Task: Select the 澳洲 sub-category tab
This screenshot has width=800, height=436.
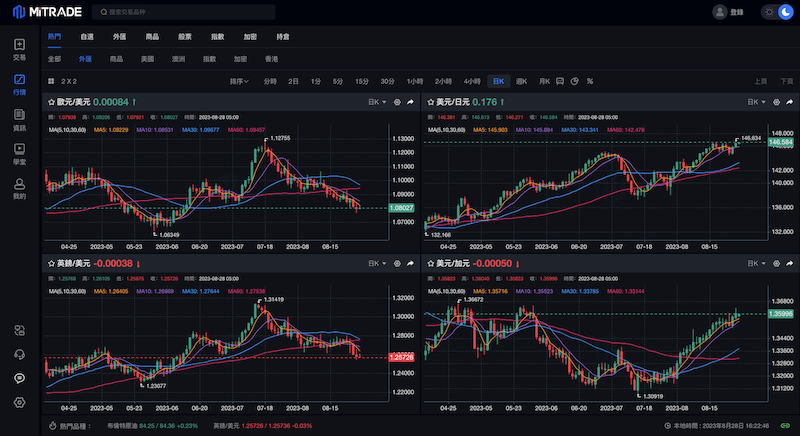Action: (x=178, y=59)
